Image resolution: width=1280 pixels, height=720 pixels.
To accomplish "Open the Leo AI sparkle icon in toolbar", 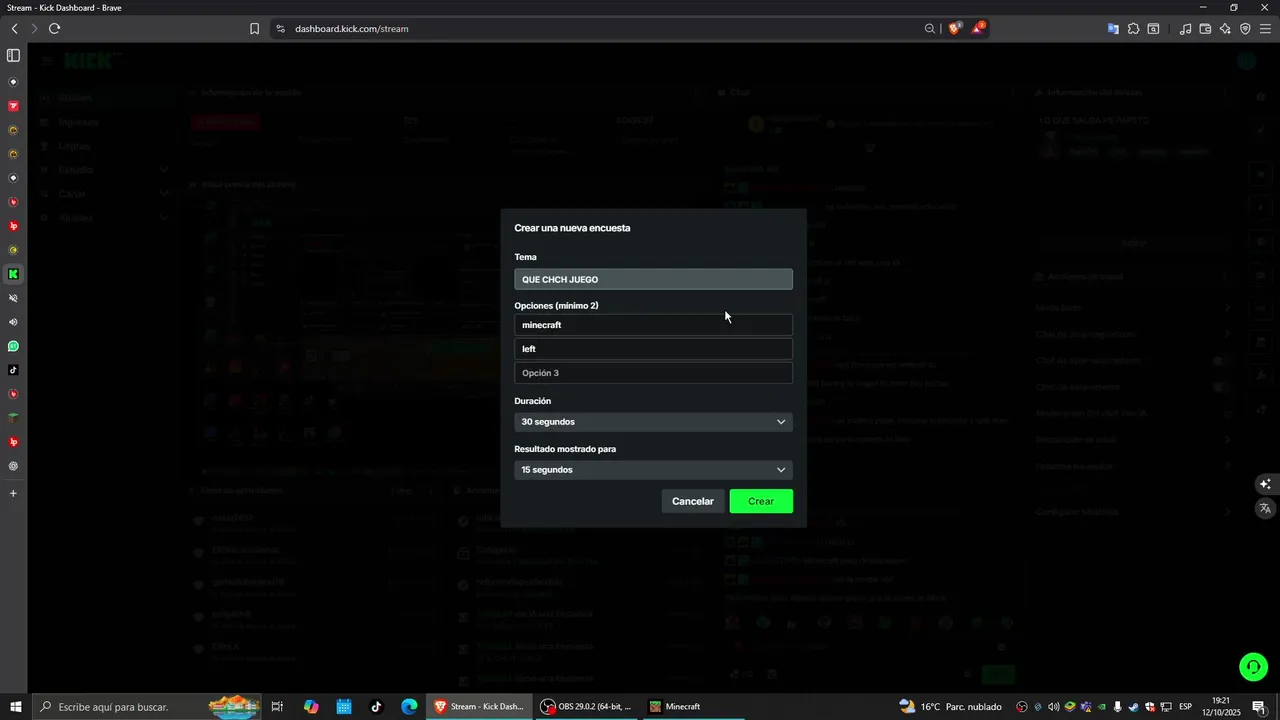I will pos(1225,29).
